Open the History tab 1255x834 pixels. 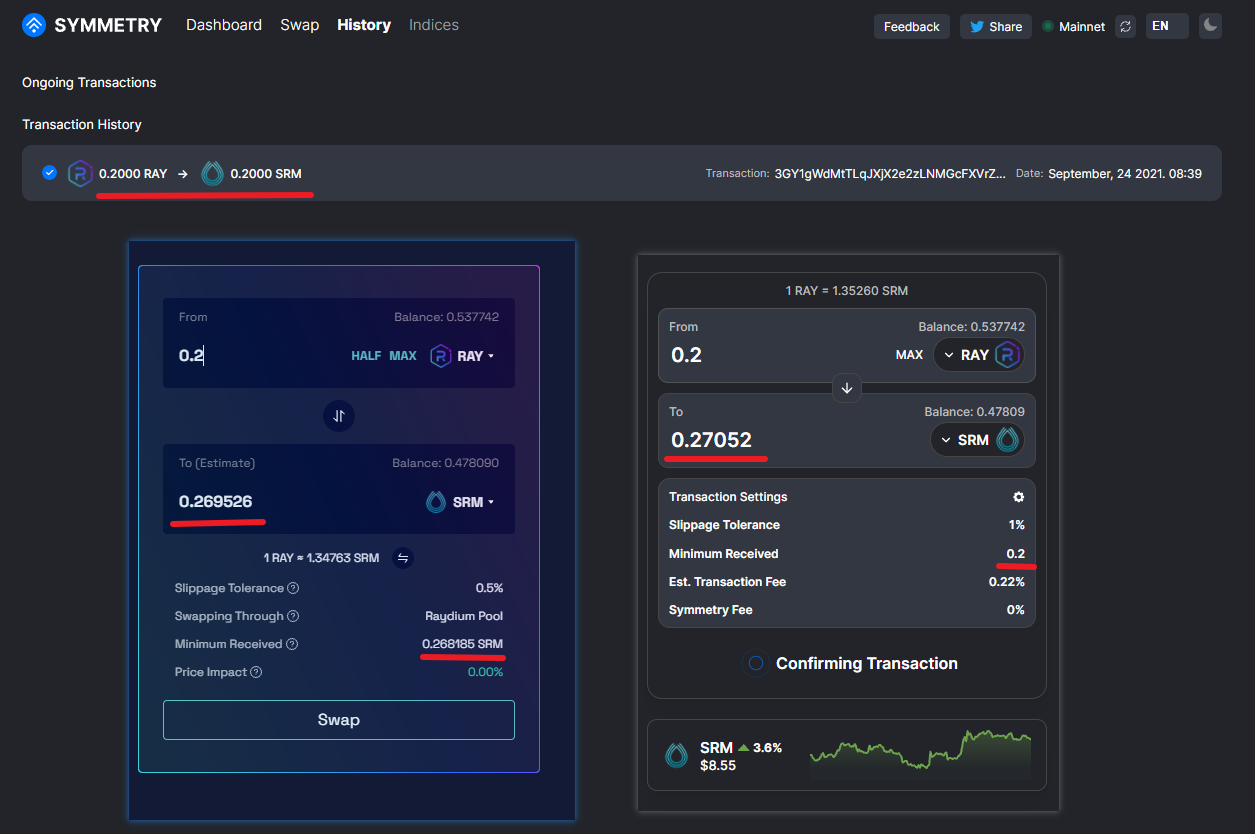(364, 25)
